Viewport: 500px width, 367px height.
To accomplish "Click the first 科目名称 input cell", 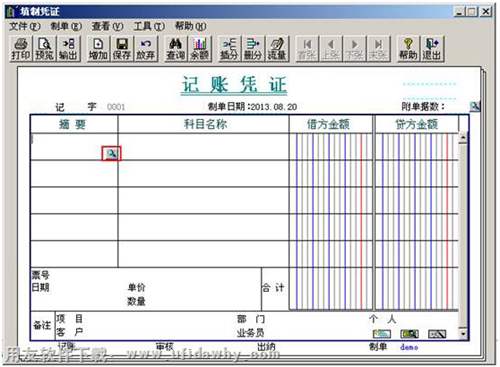I will [x=203, y=147].
